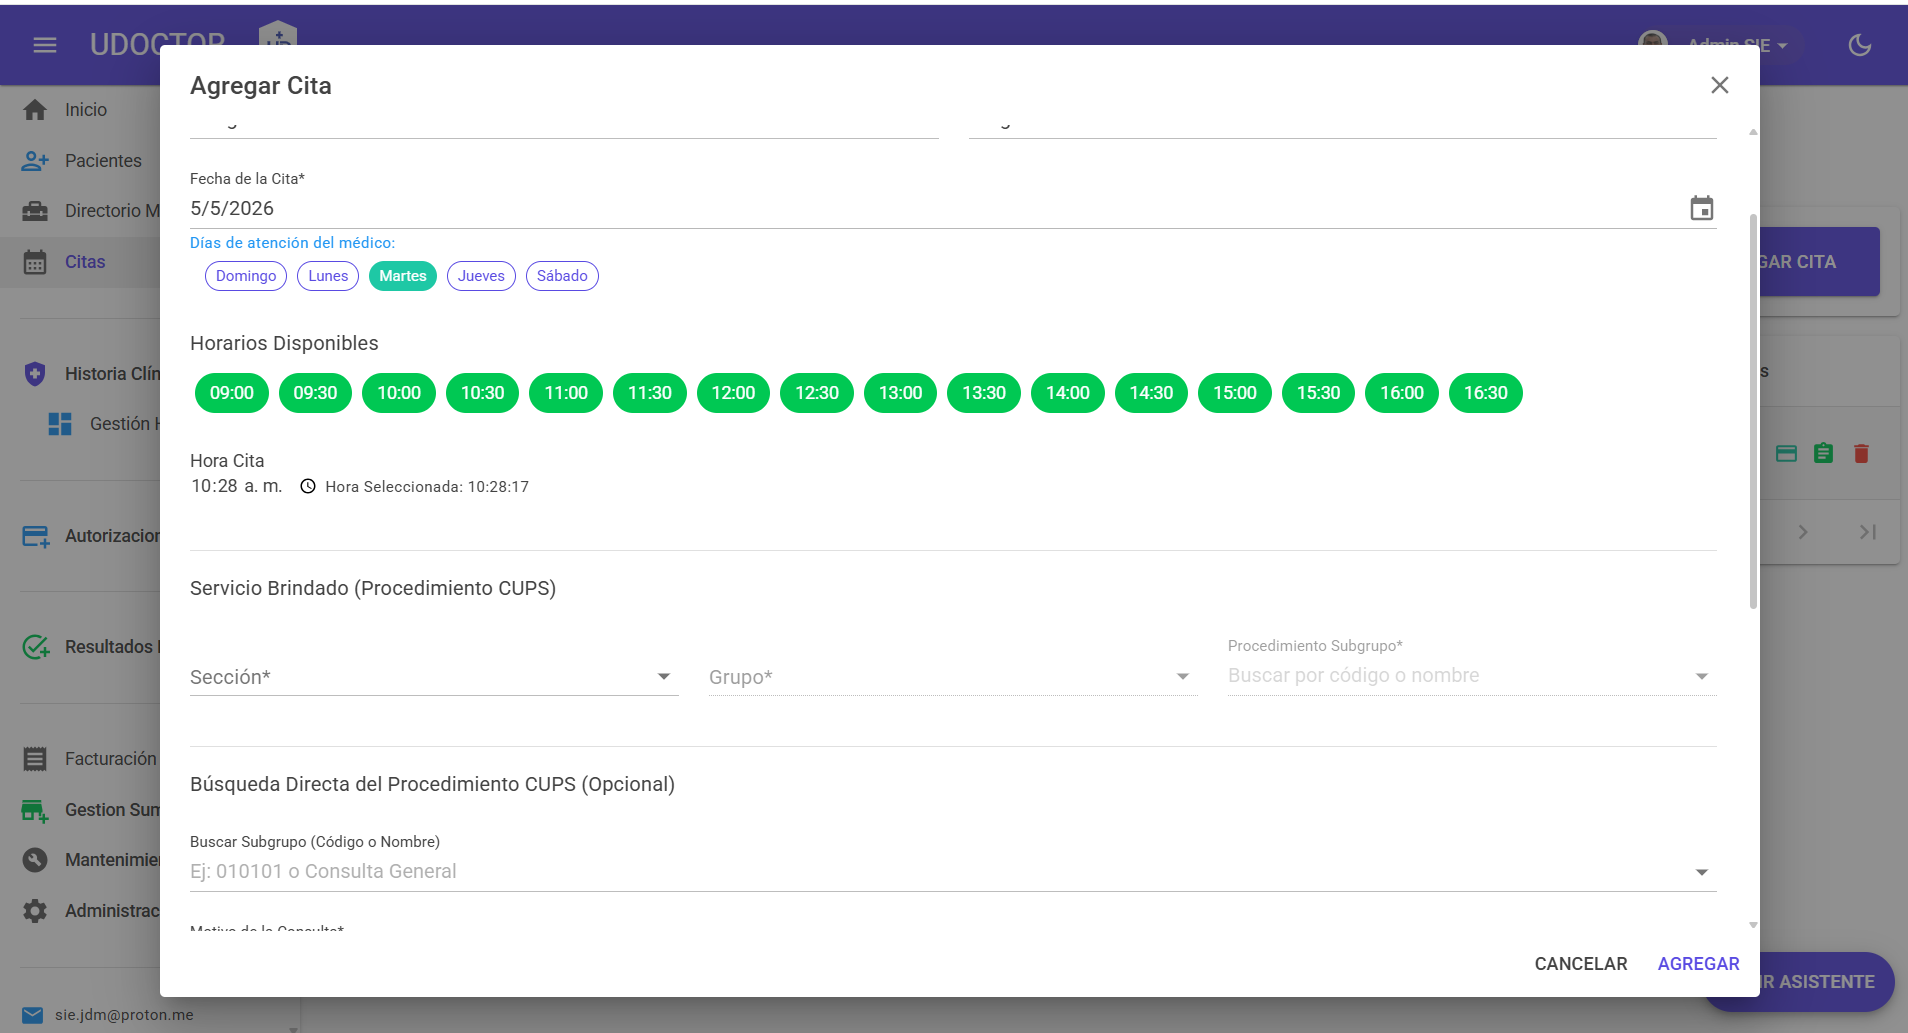Click the green clipboard icon

1823,453
